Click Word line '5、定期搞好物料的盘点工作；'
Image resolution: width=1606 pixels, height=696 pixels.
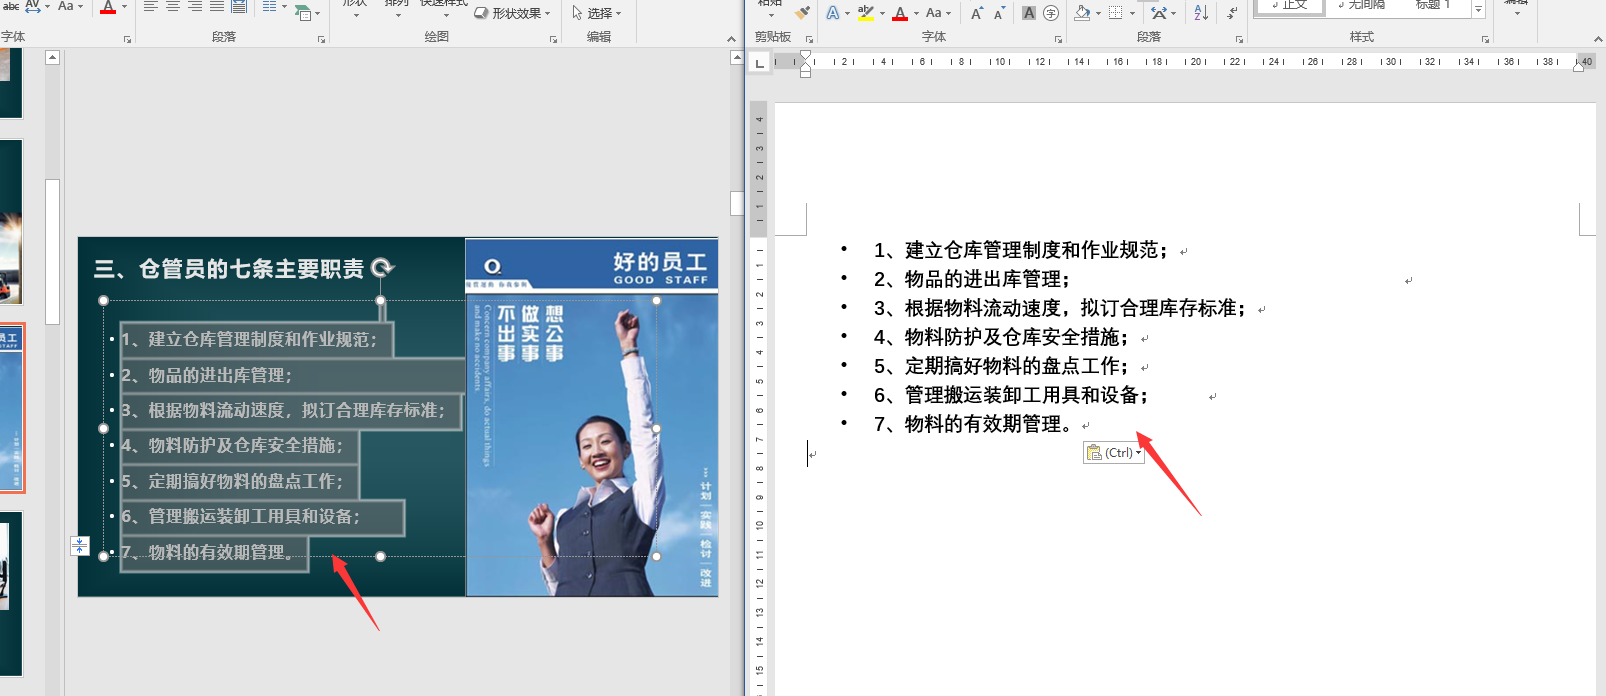[1001, 366]
